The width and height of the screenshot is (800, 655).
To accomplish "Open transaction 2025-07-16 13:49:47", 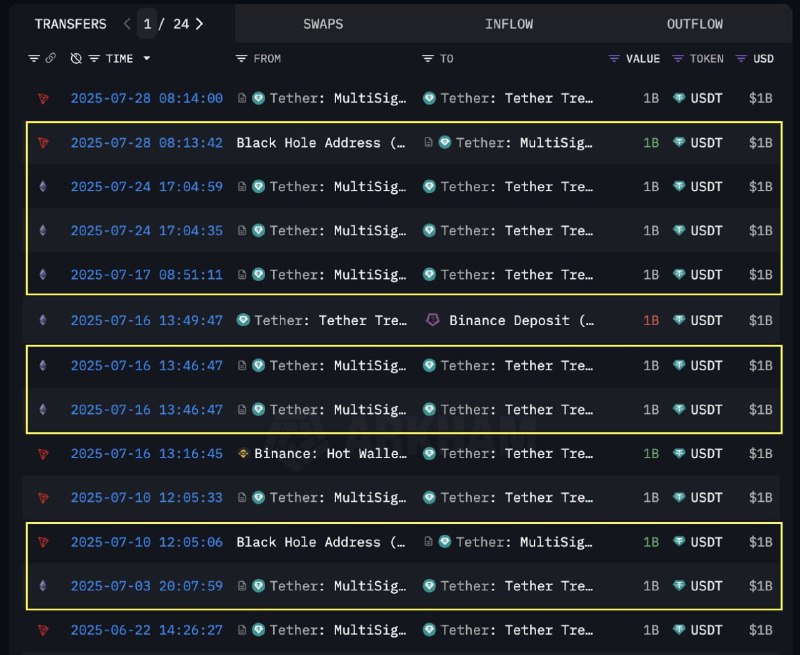I will (x=146, y=320).
